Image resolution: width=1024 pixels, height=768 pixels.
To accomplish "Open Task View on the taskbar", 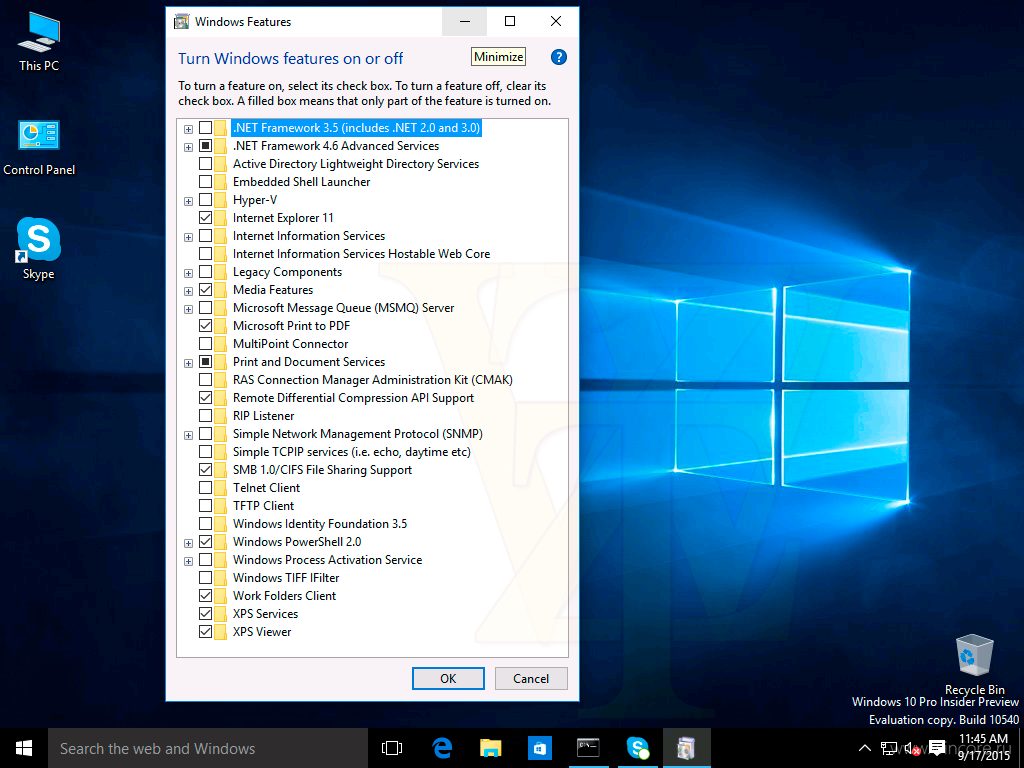I will click(392, 748).
